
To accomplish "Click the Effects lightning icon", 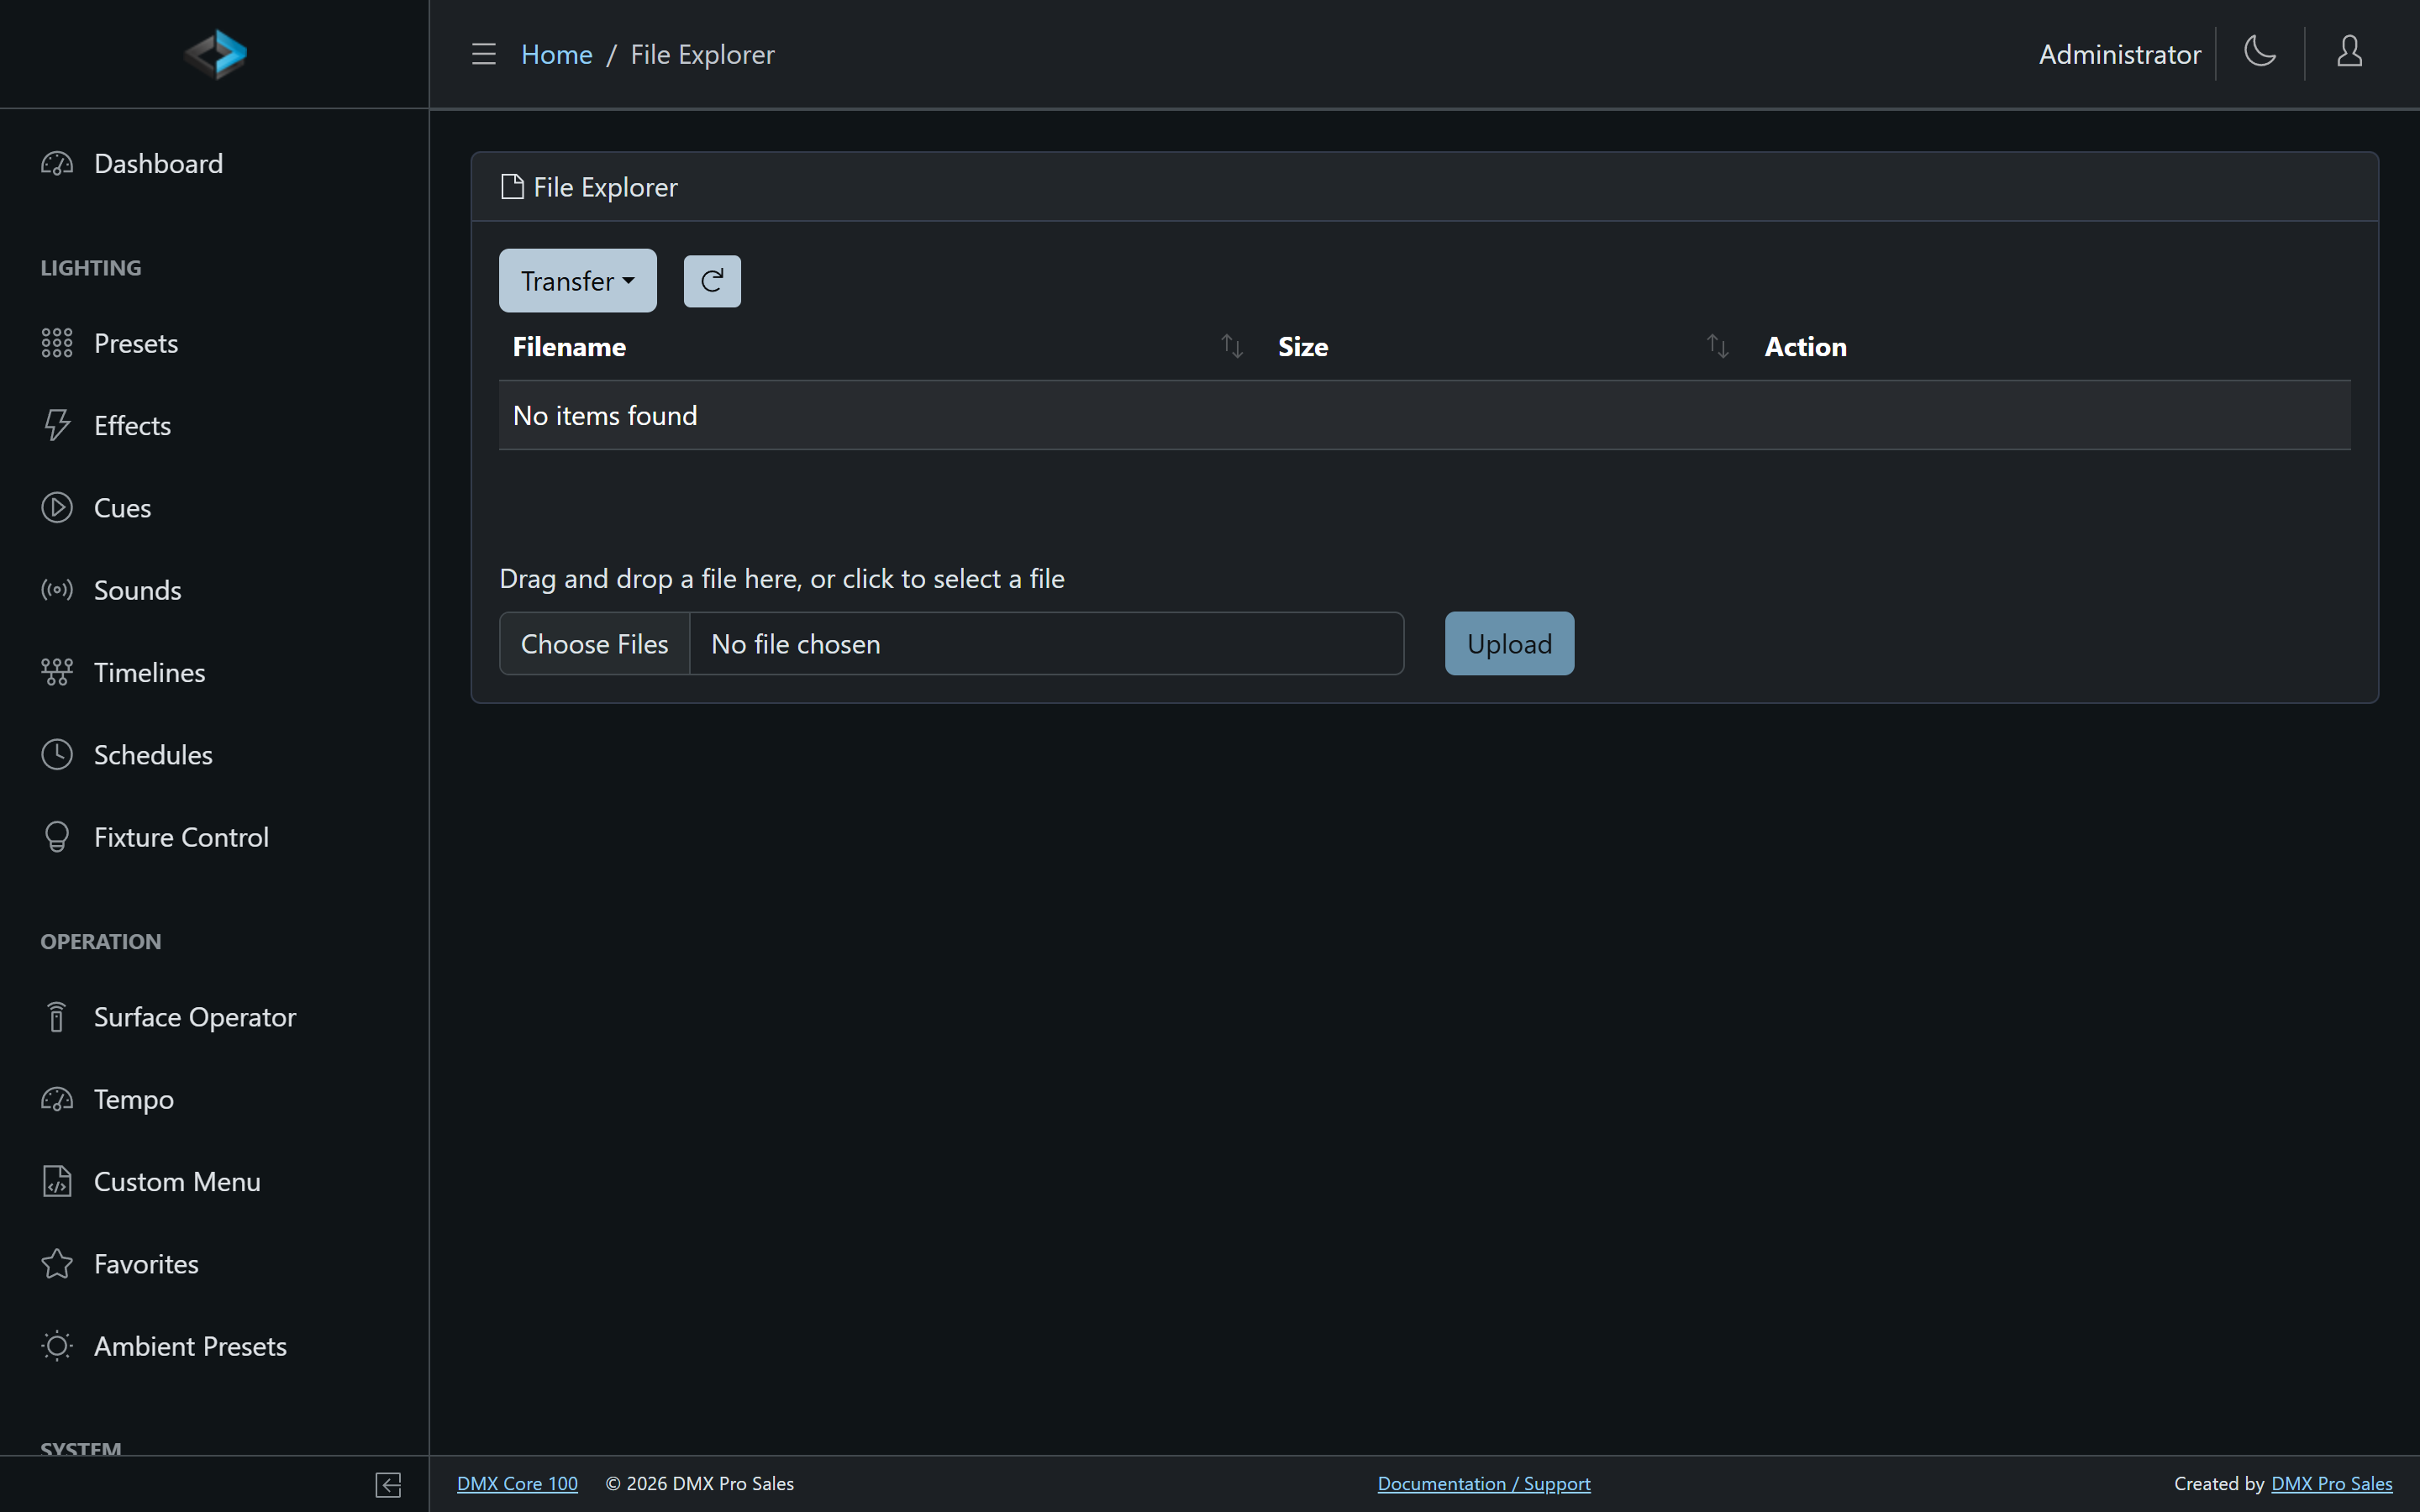I will (x=57, y=425).
